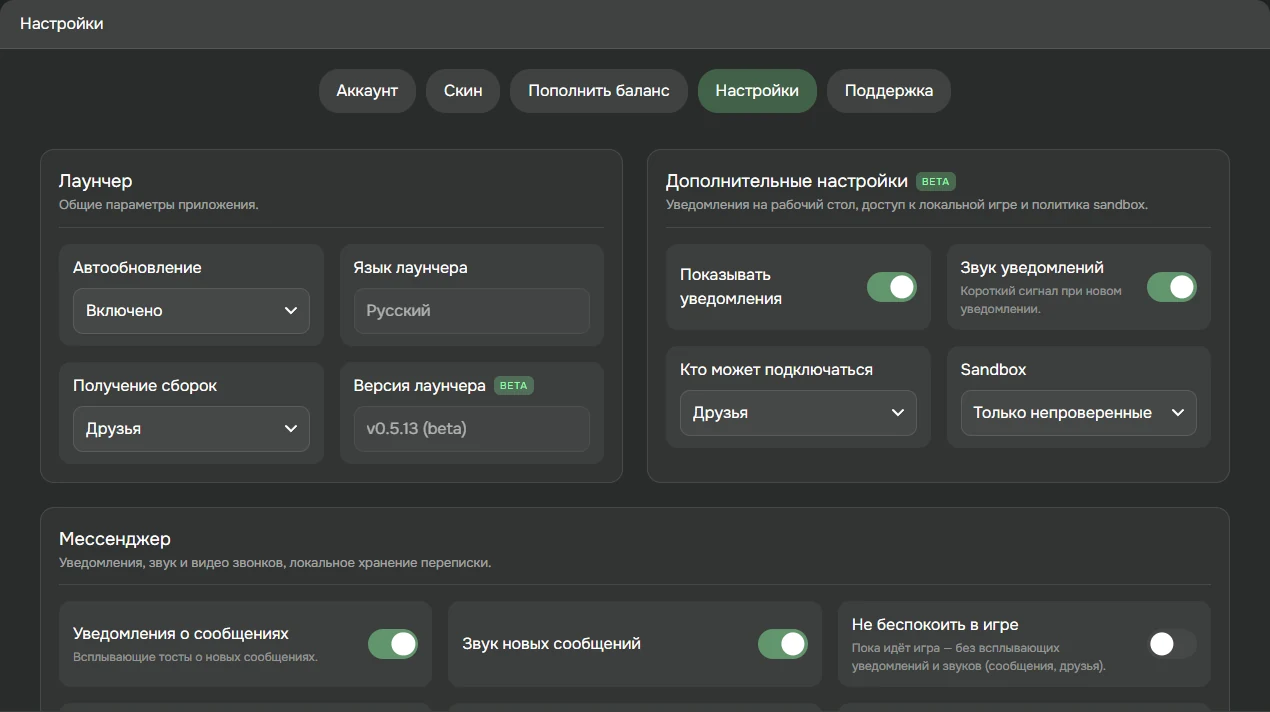The image size is (1270, 712).
Task: Open the Пополнить баланс tab
Action: (599, 91)
